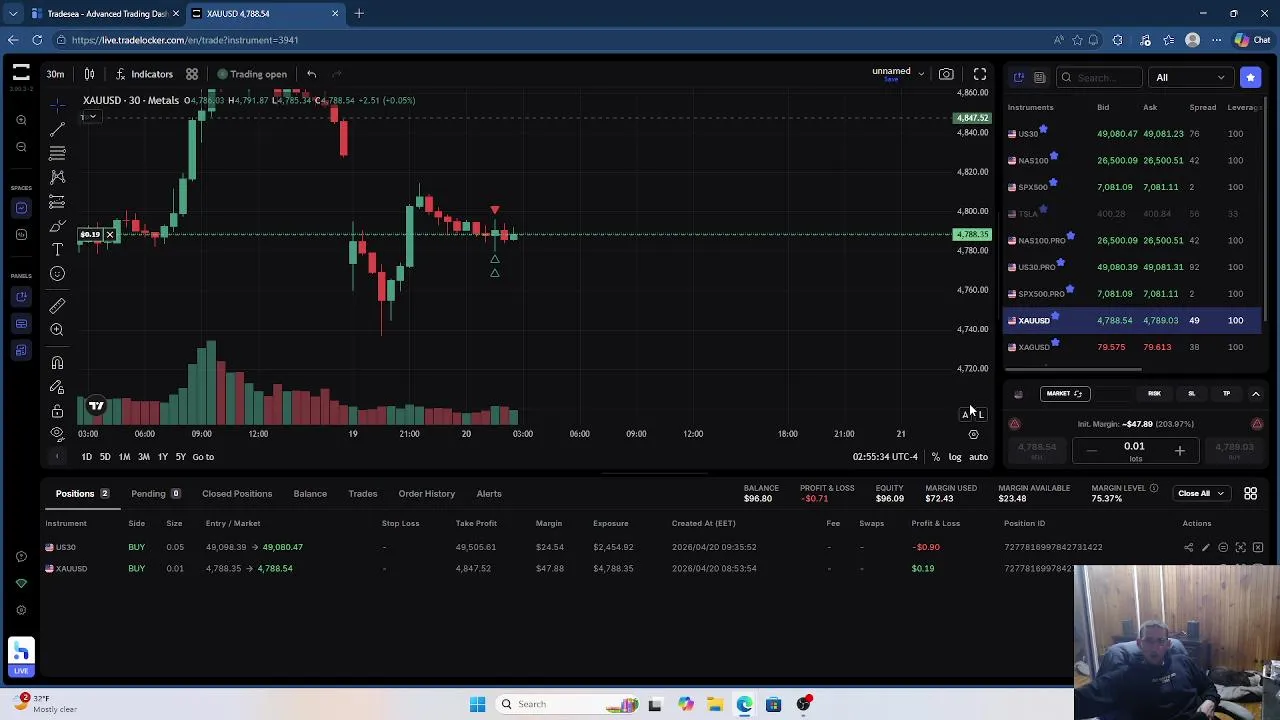Click the magnifier plus icon in left sidebar
Image resolution: width=1280 pixels, height=720 pixels.
(21, 120)
